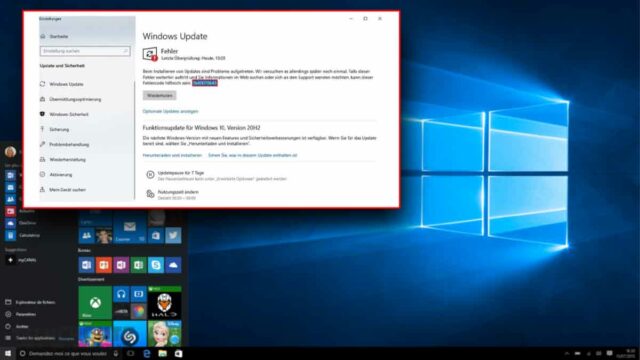Viewport: 640px width, 360px height.
Task: Open File Explorer from the taskbar
Action: coord(162,353)
